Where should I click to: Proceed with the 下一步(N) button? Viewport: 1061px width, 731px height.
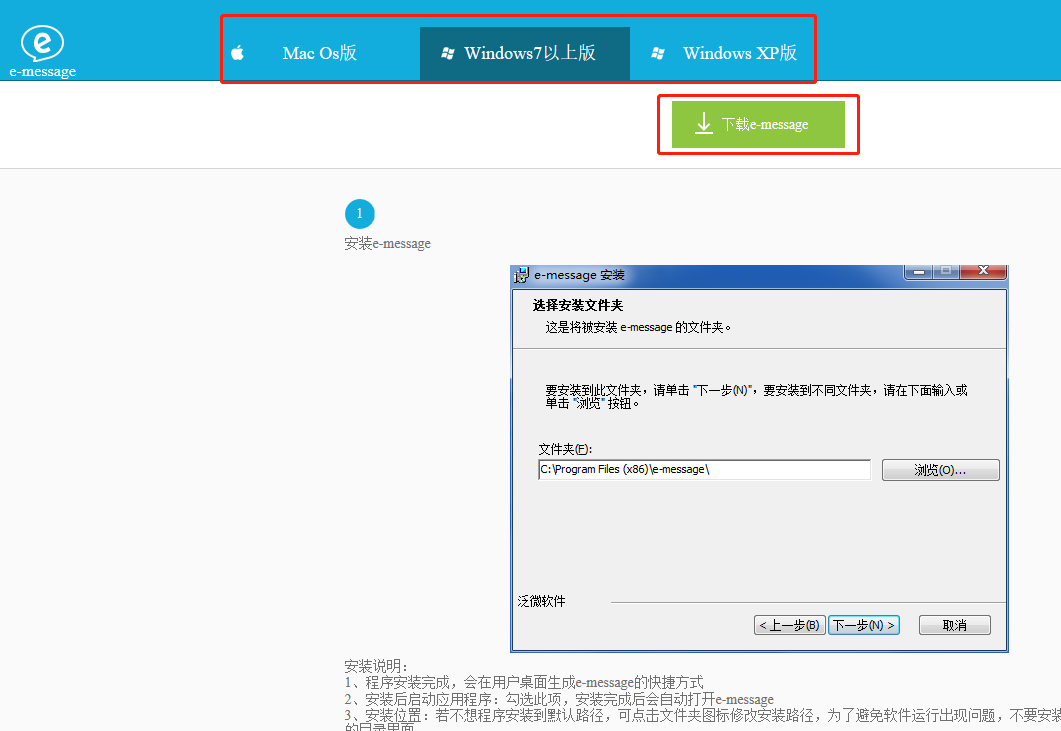[x=864, y=625]
